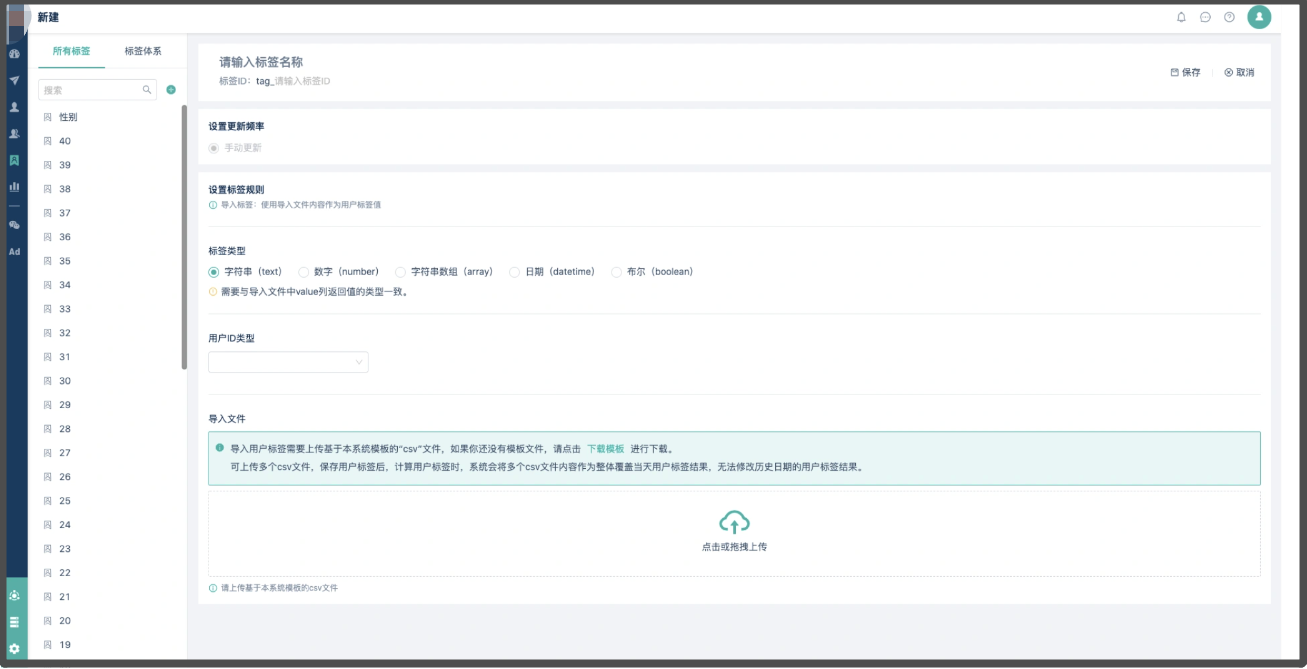The width and height of the screenshot is (1307, 669).
Task: Click the cloud upload icon
Action: click(x=734, y=522)
